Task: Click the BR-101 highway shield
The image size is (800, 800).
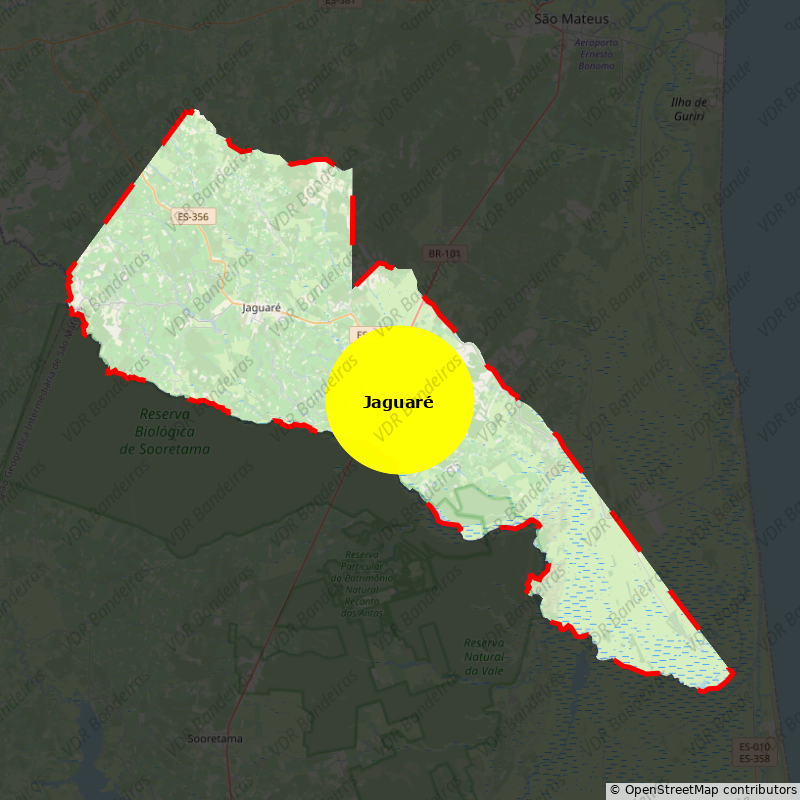Action: coord(445,254)
